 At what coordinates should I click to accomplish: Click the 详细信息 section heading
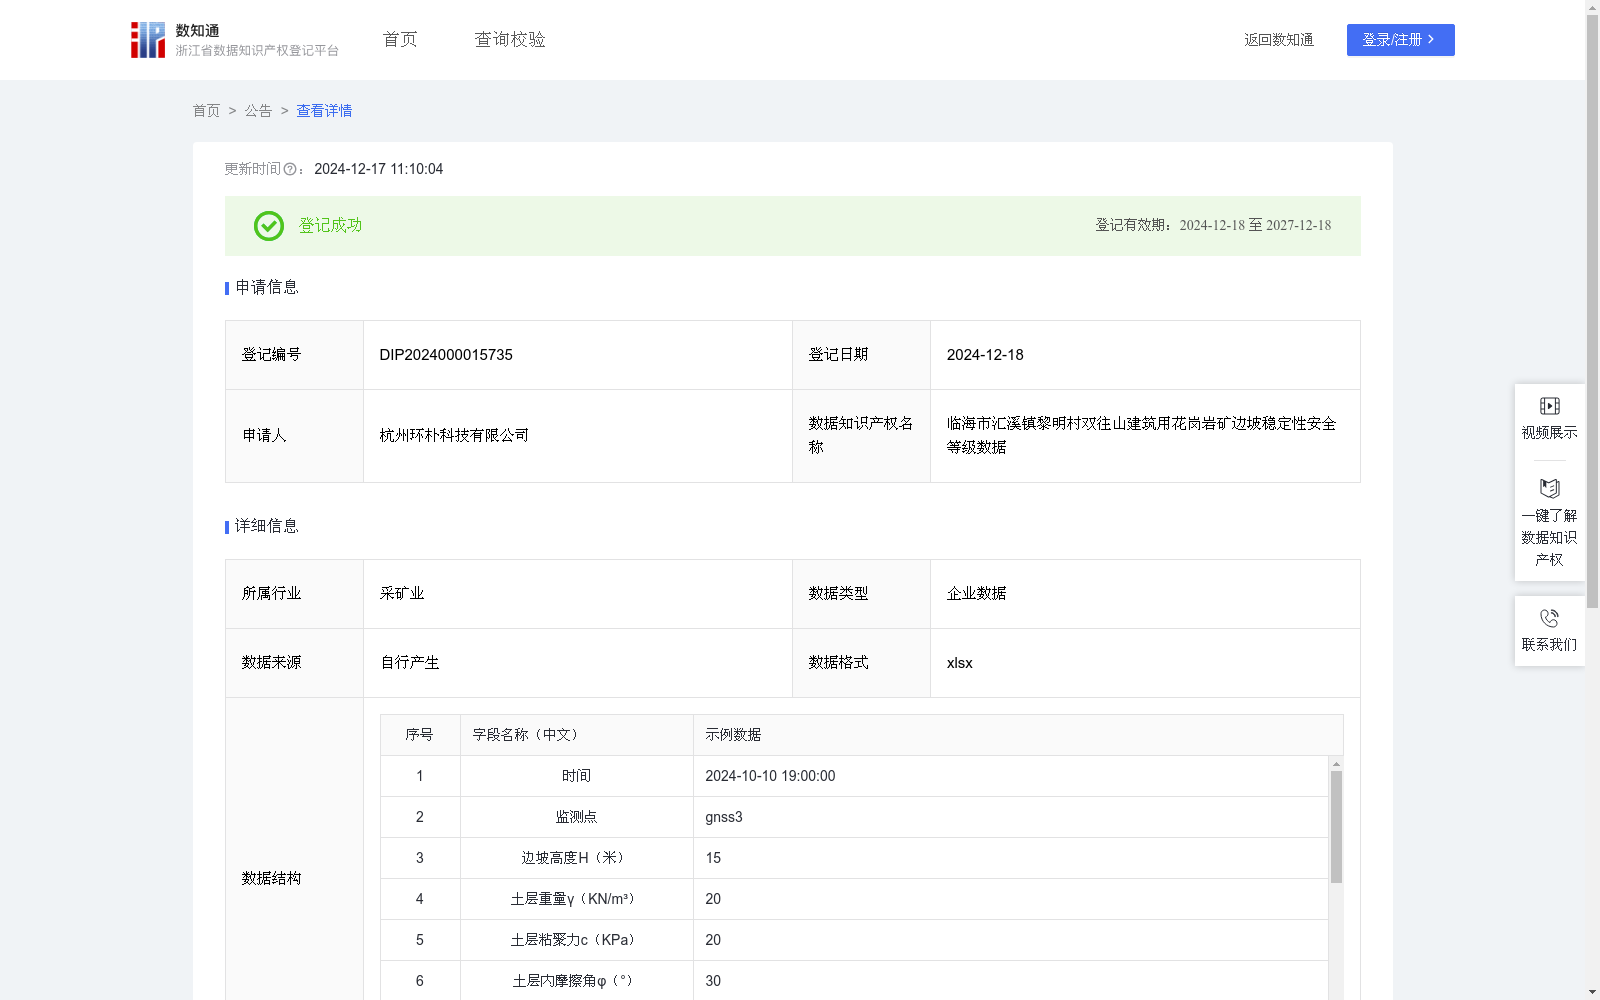point(267,527)
